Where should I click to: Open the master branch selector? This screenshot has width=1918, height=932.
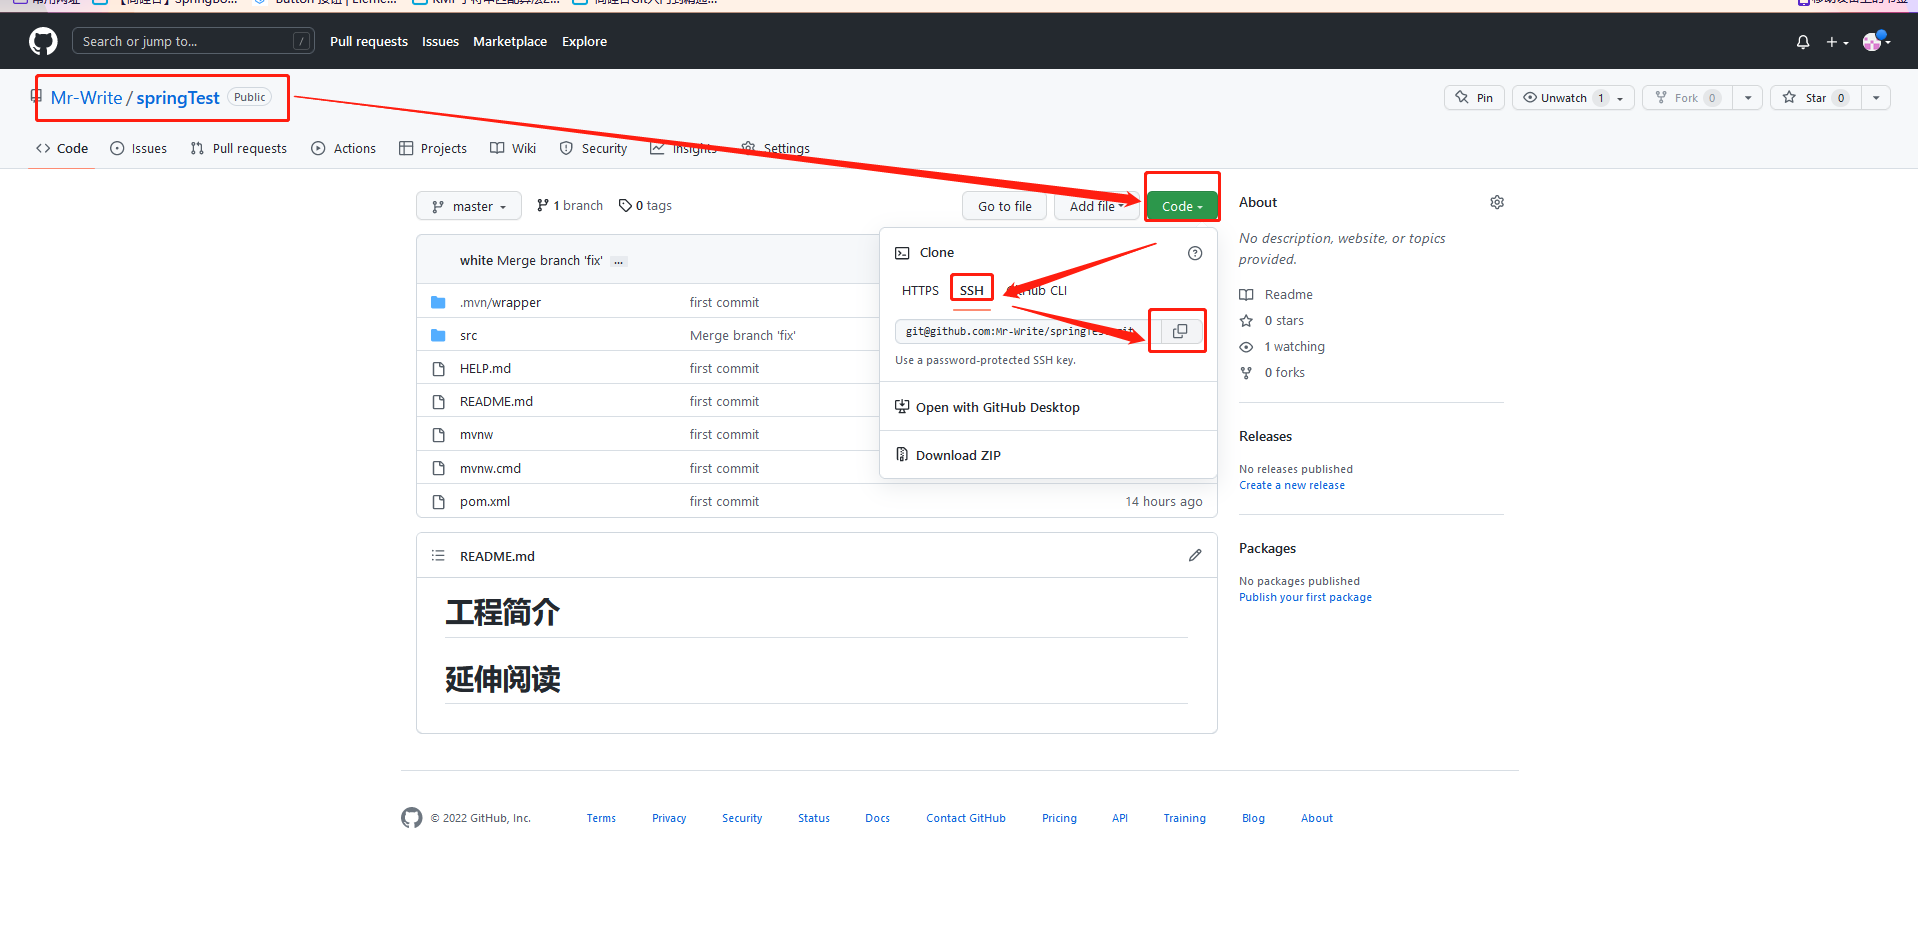click(x=469, y=206)
